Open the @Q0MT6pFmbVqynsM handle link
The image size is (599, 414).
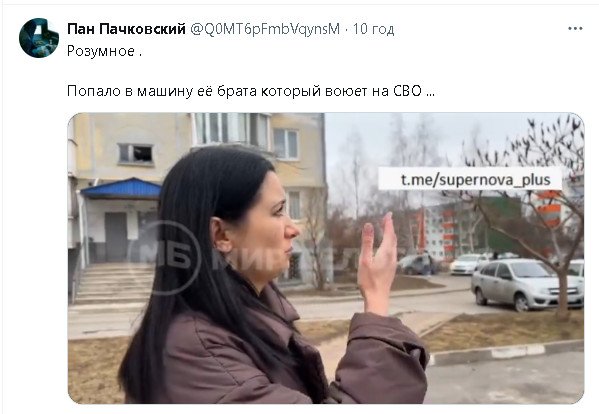[265, 29]
